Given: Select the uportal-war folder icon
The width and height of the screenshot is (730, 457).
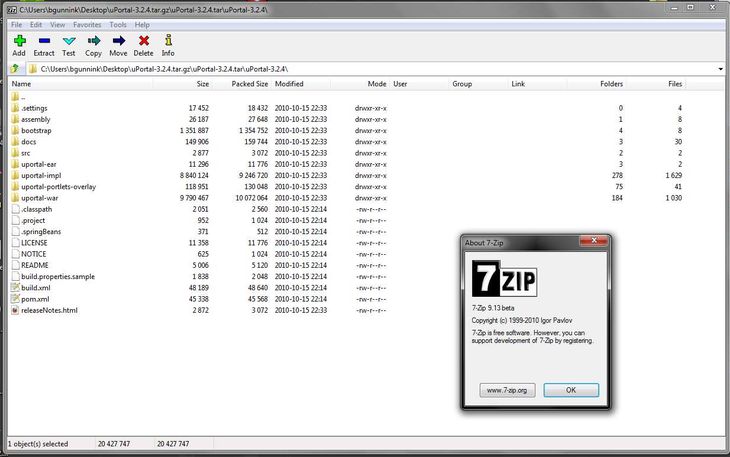Looking at the screenshot, I should coord(15,198).
